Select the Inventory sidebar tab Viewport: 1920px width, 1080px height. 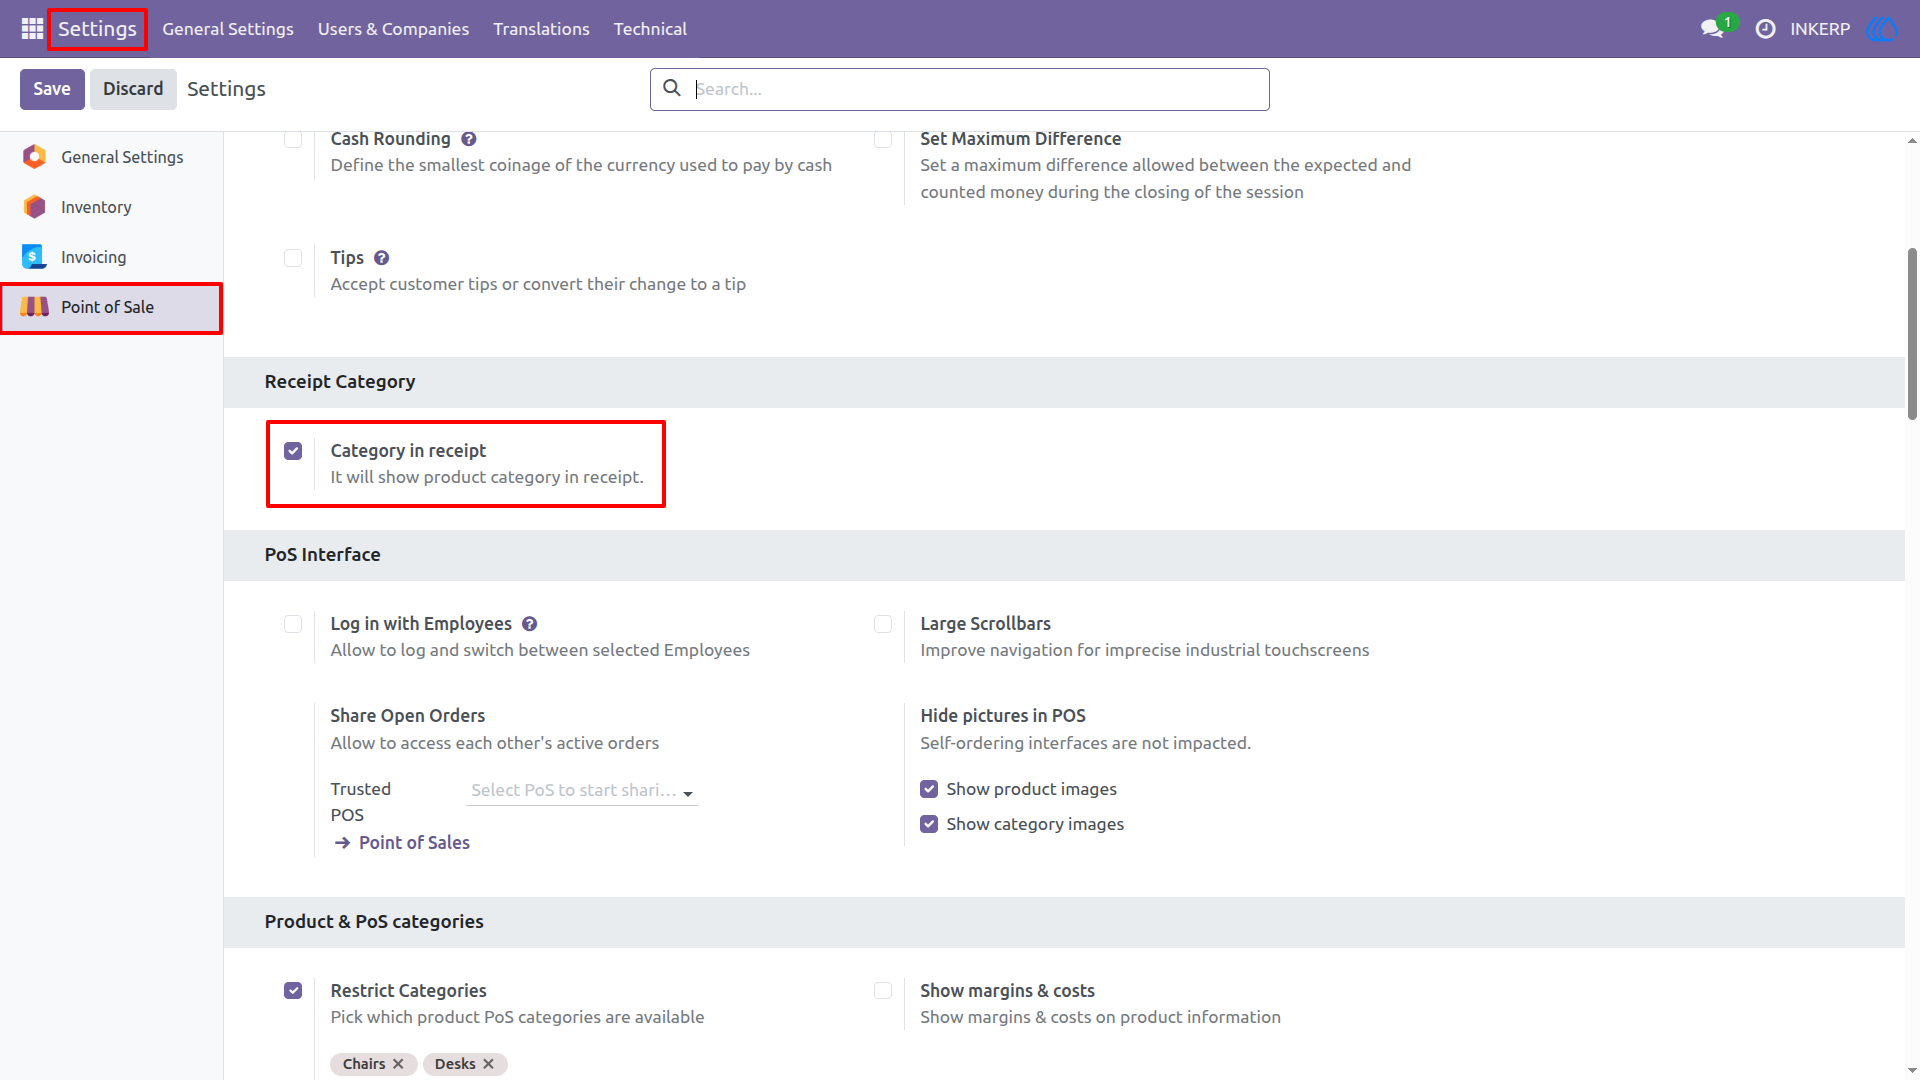click(x=111, y=207)
